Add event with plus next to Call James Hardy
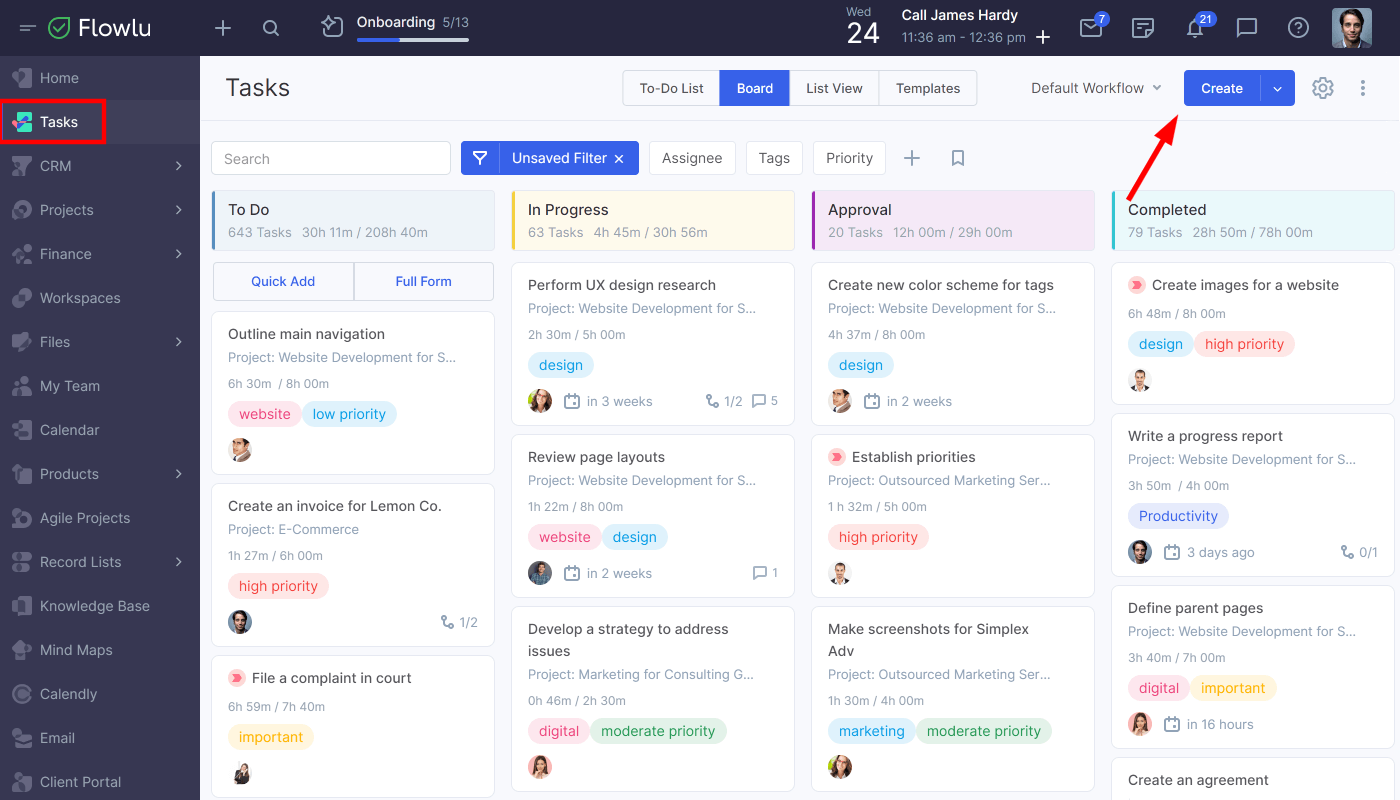The width and height of the screenshot is (1400, 800). [x=1043, y=37]
